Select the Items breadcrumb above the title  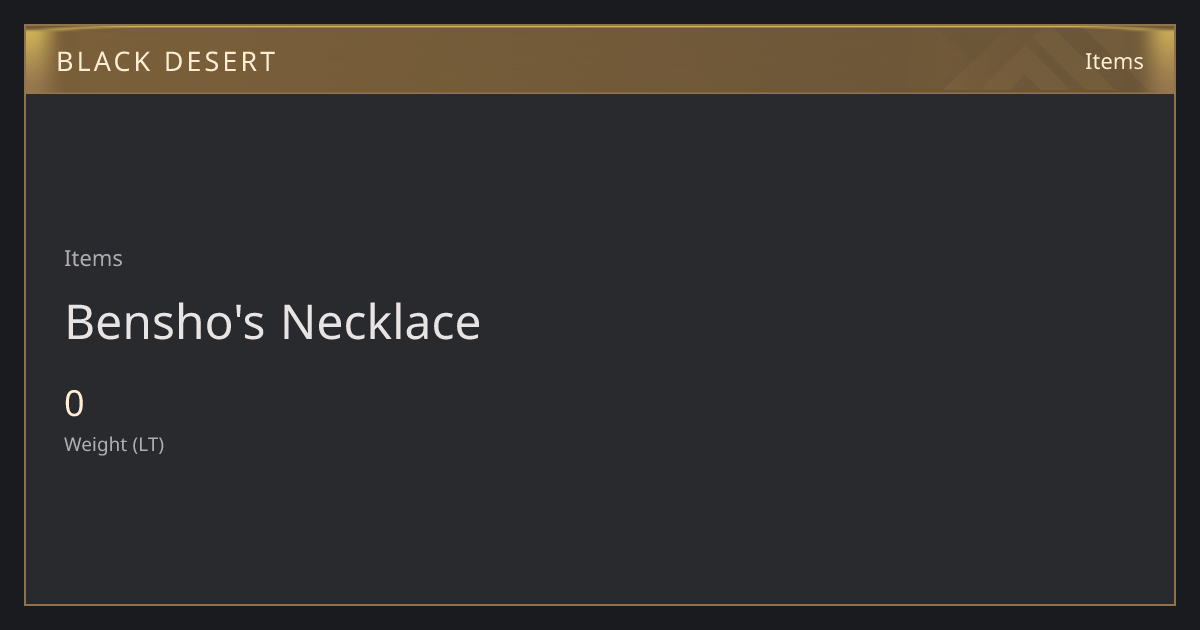click(x=93, y=258)
